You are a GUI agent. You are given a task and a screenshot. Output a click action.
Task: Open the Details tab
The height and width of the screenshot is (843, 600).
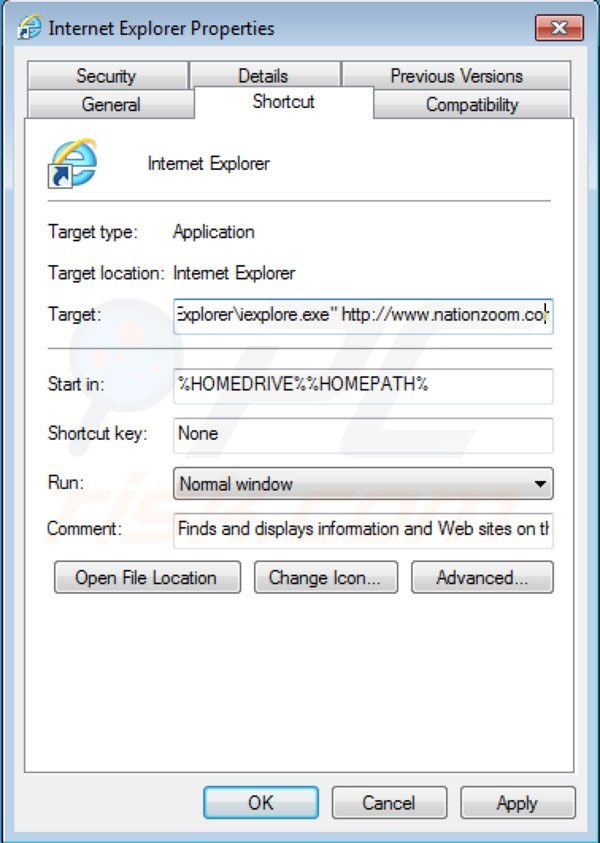265,75
